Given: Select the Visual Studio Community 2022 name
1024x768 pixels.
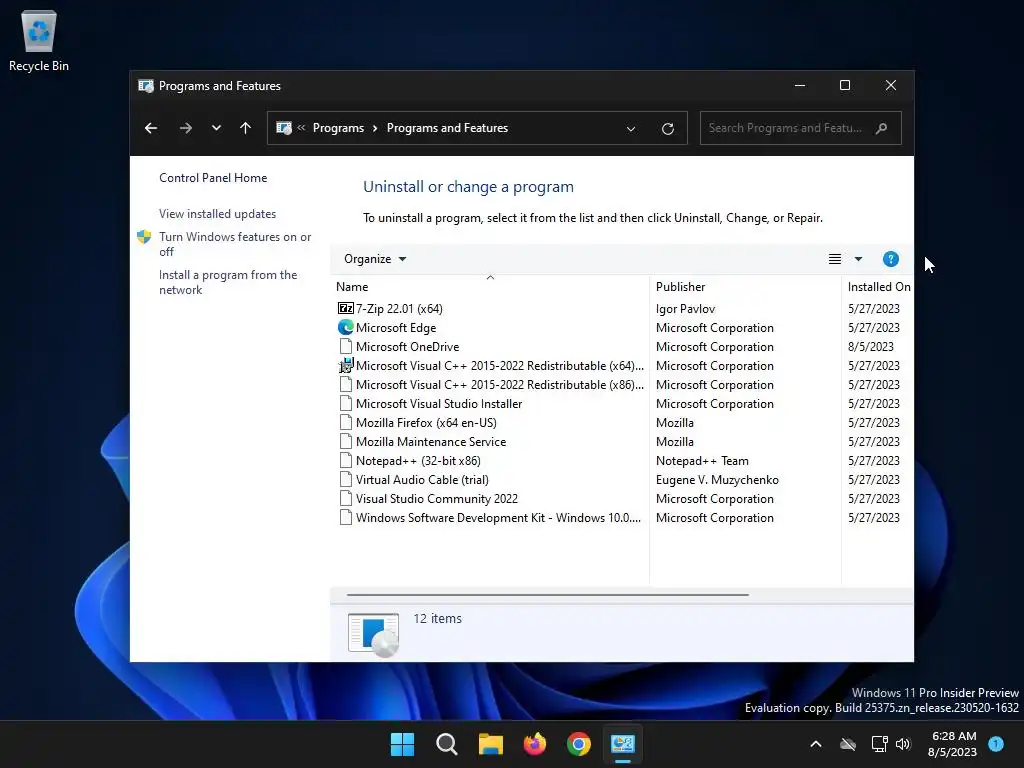Looking at the screenshot, I should [437, 499].
